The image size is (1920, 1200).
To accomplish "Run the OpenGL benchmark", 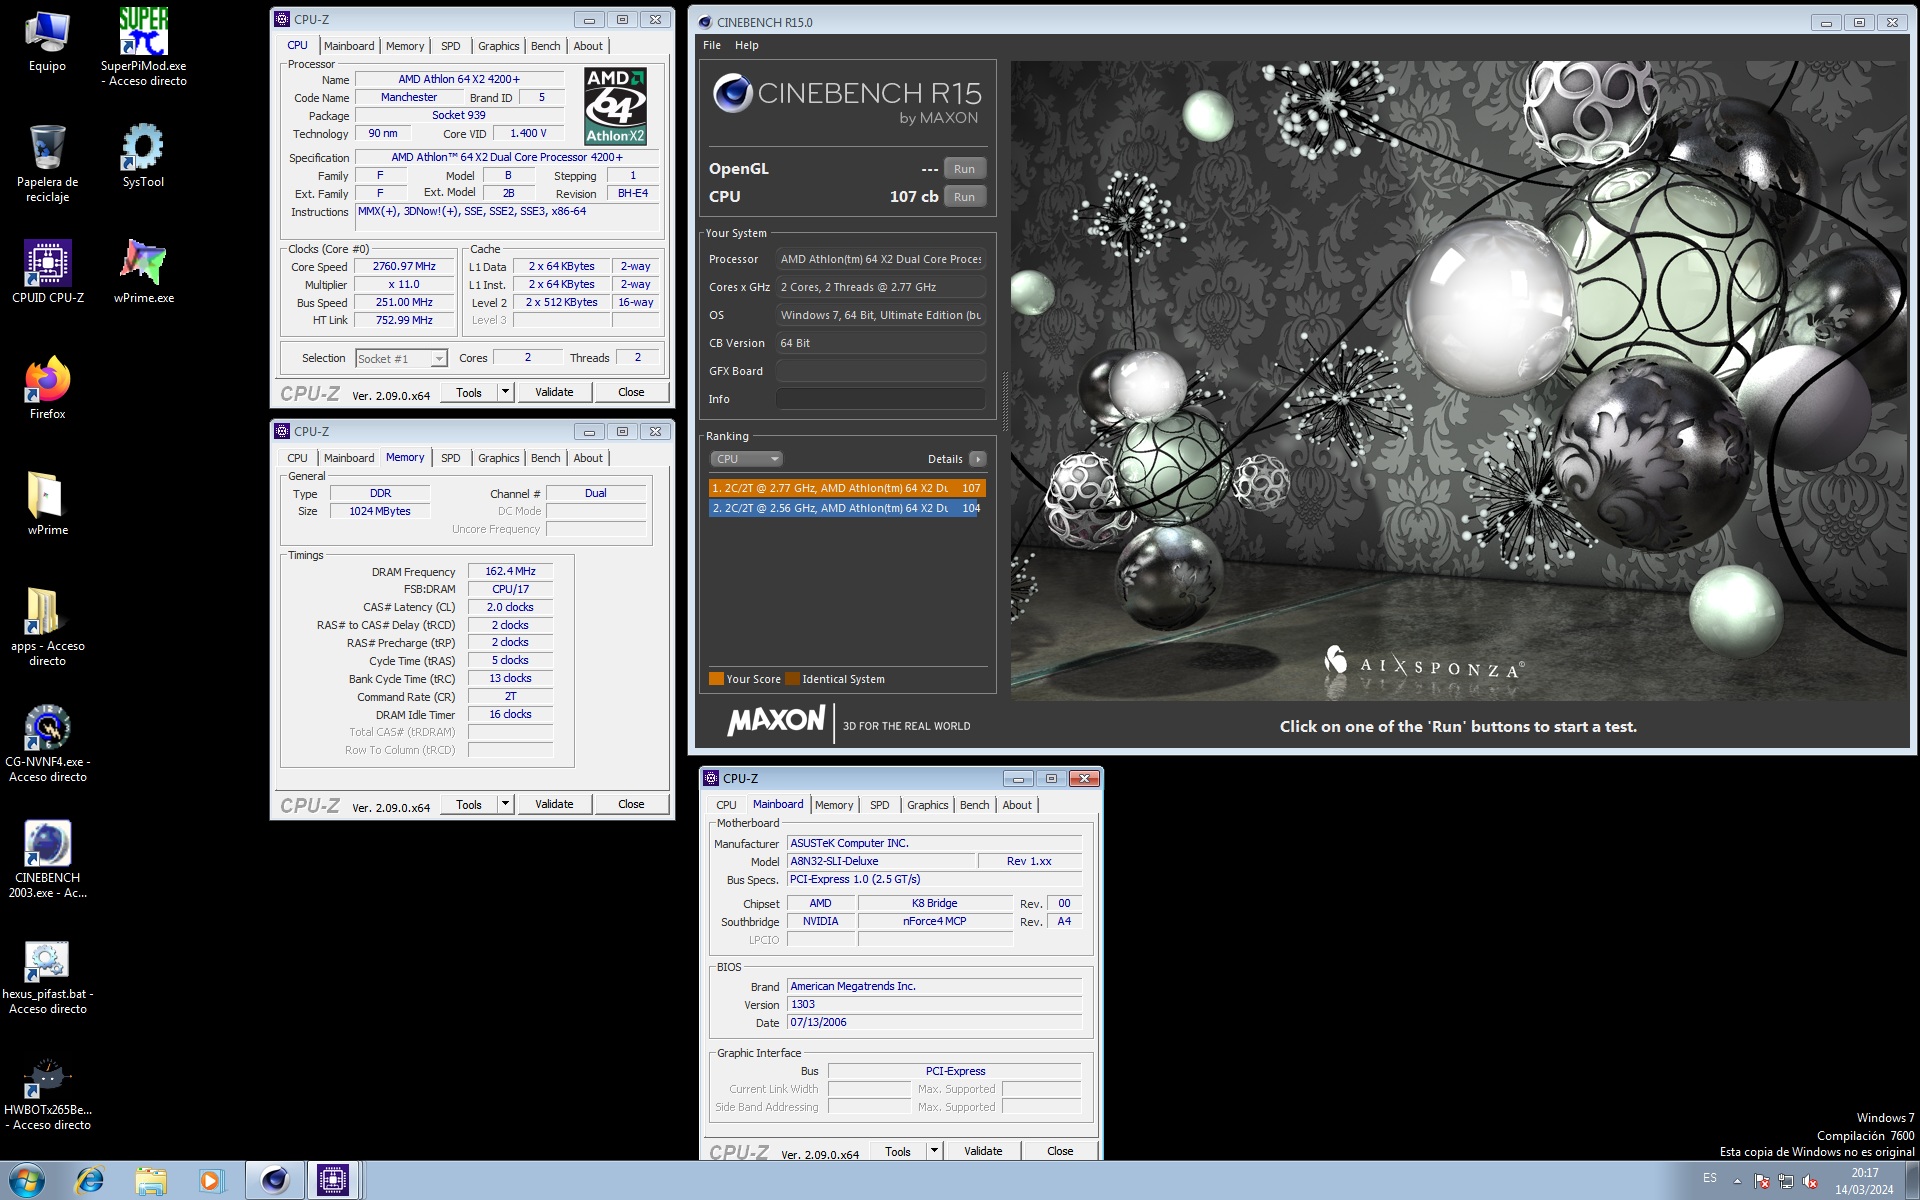I will coord(964,169).
